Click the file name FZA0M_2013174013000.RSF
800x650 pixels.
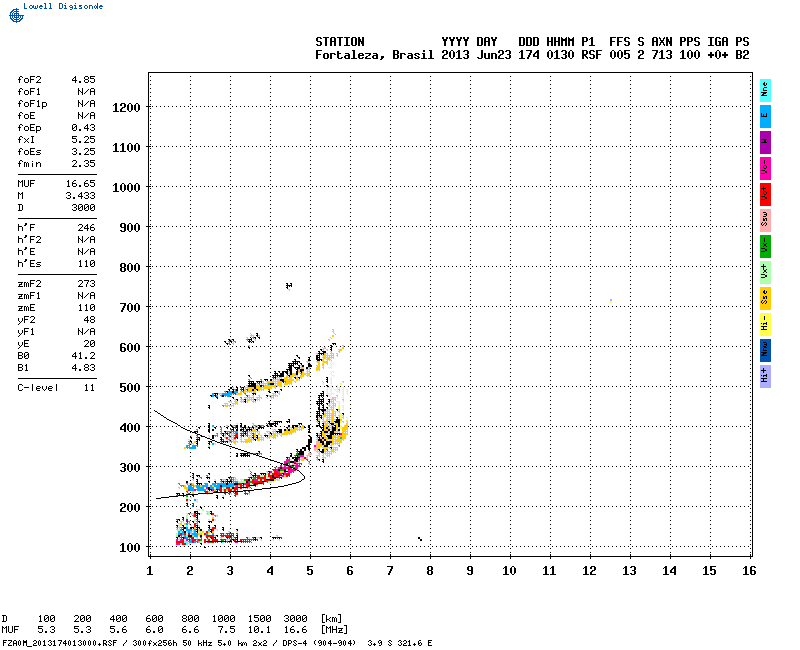coord(60,643)
